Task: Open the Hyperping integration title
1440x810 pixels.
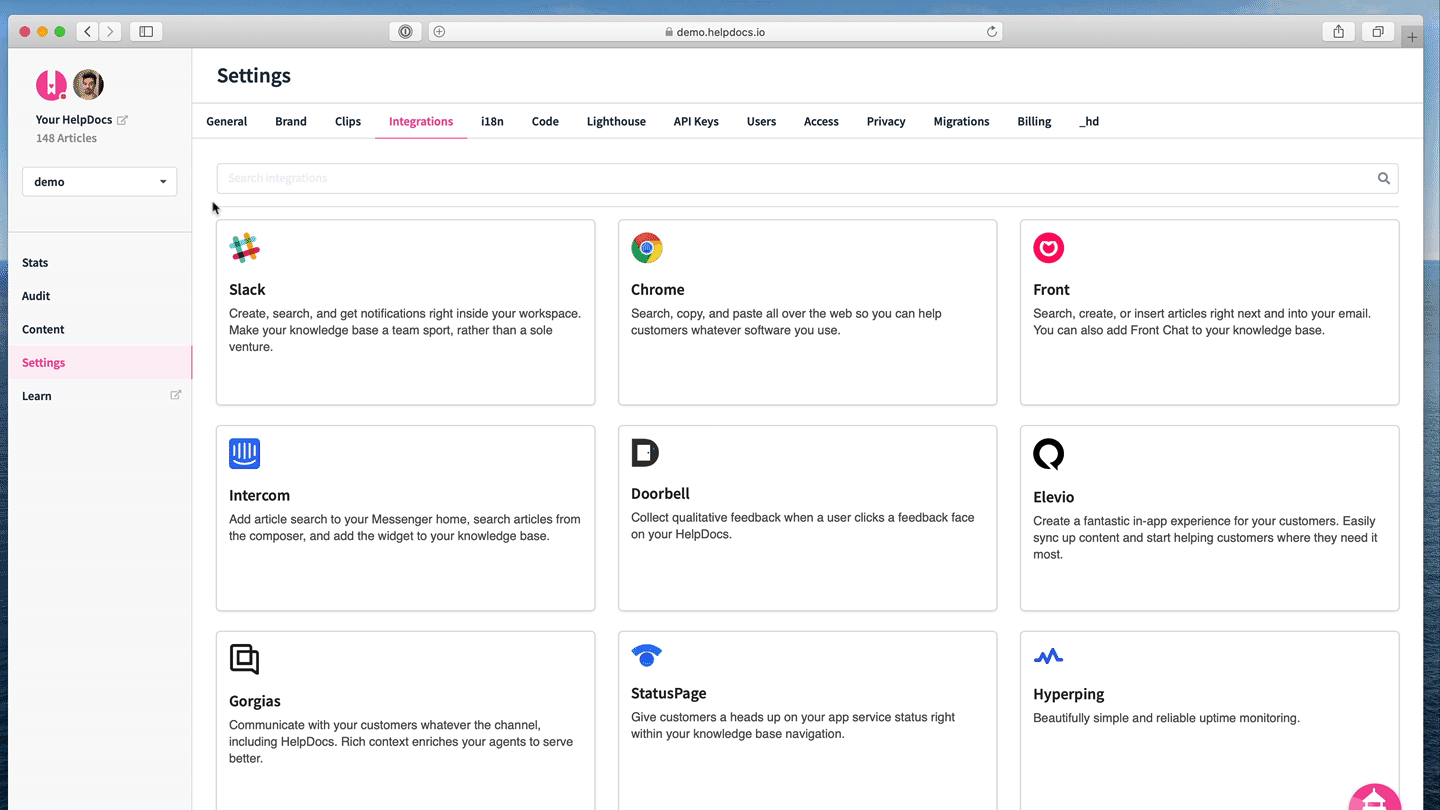Action: click(x=1069, y=694)
